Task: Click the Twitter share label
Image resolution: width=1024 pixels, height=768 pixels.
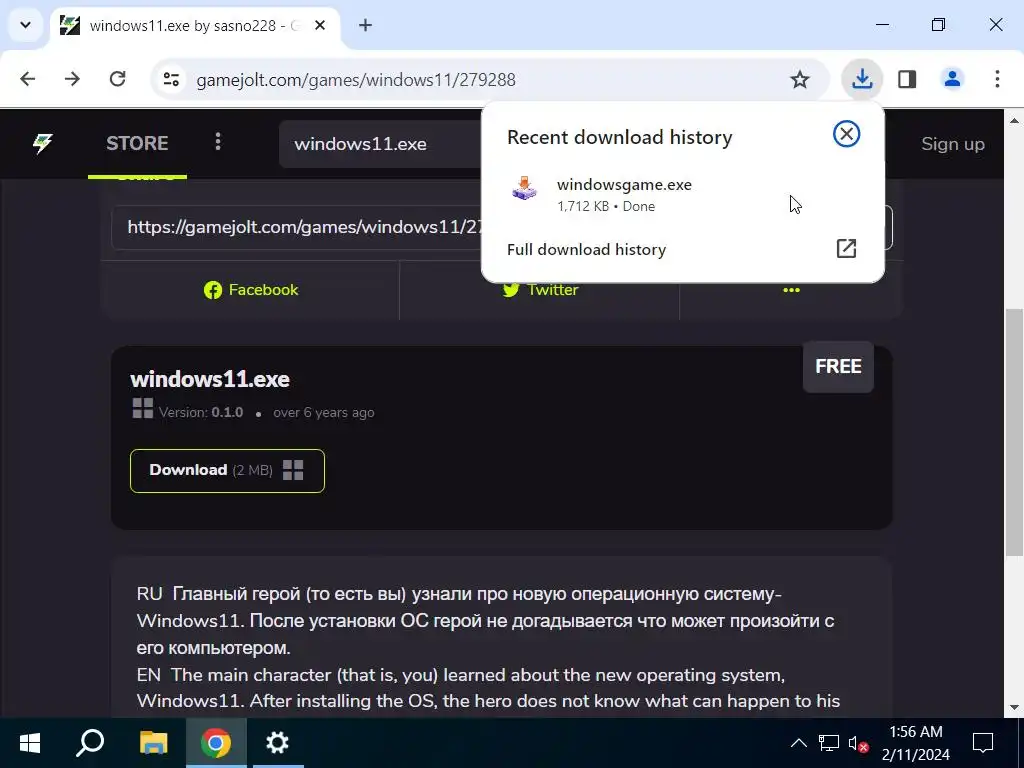Action: click(552, 290)
